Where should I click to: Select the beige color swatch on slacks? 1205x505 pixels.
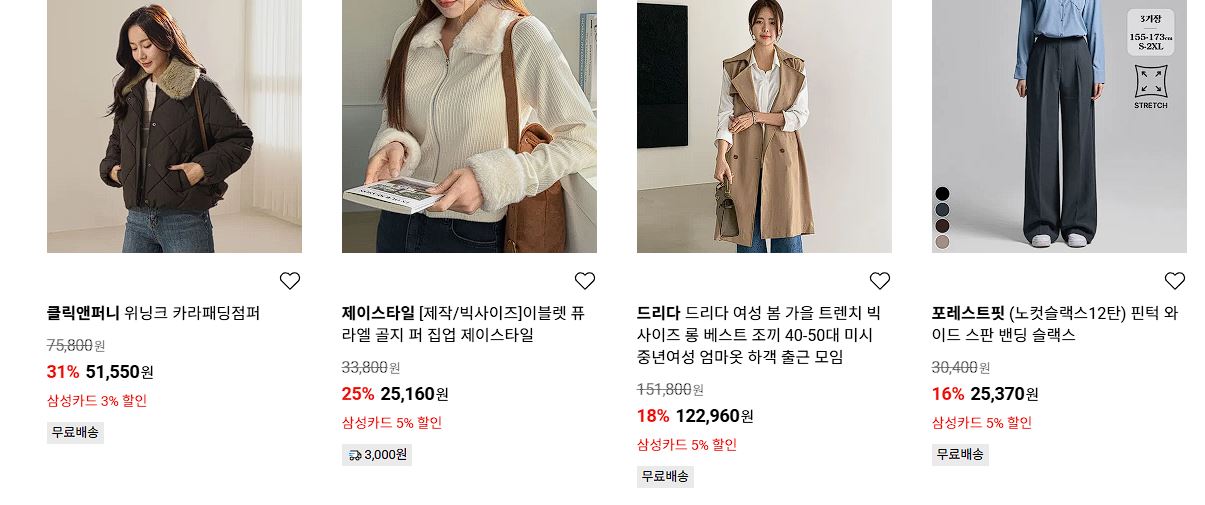pyautogui.click(x=942, y=241)
